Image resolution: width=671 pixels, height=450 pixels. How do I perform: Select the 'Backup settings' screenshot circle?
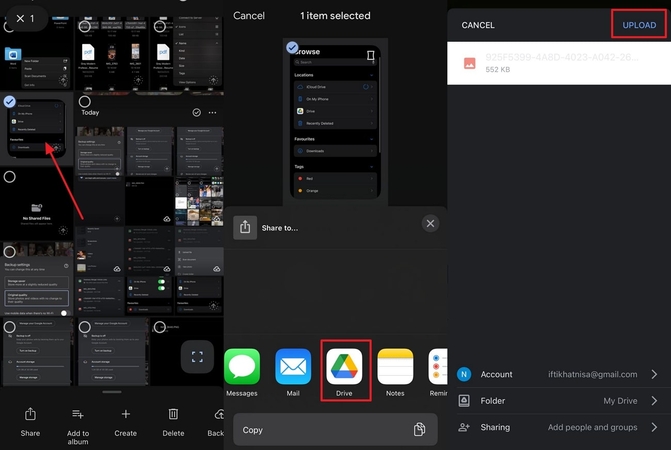coord(9,252)
